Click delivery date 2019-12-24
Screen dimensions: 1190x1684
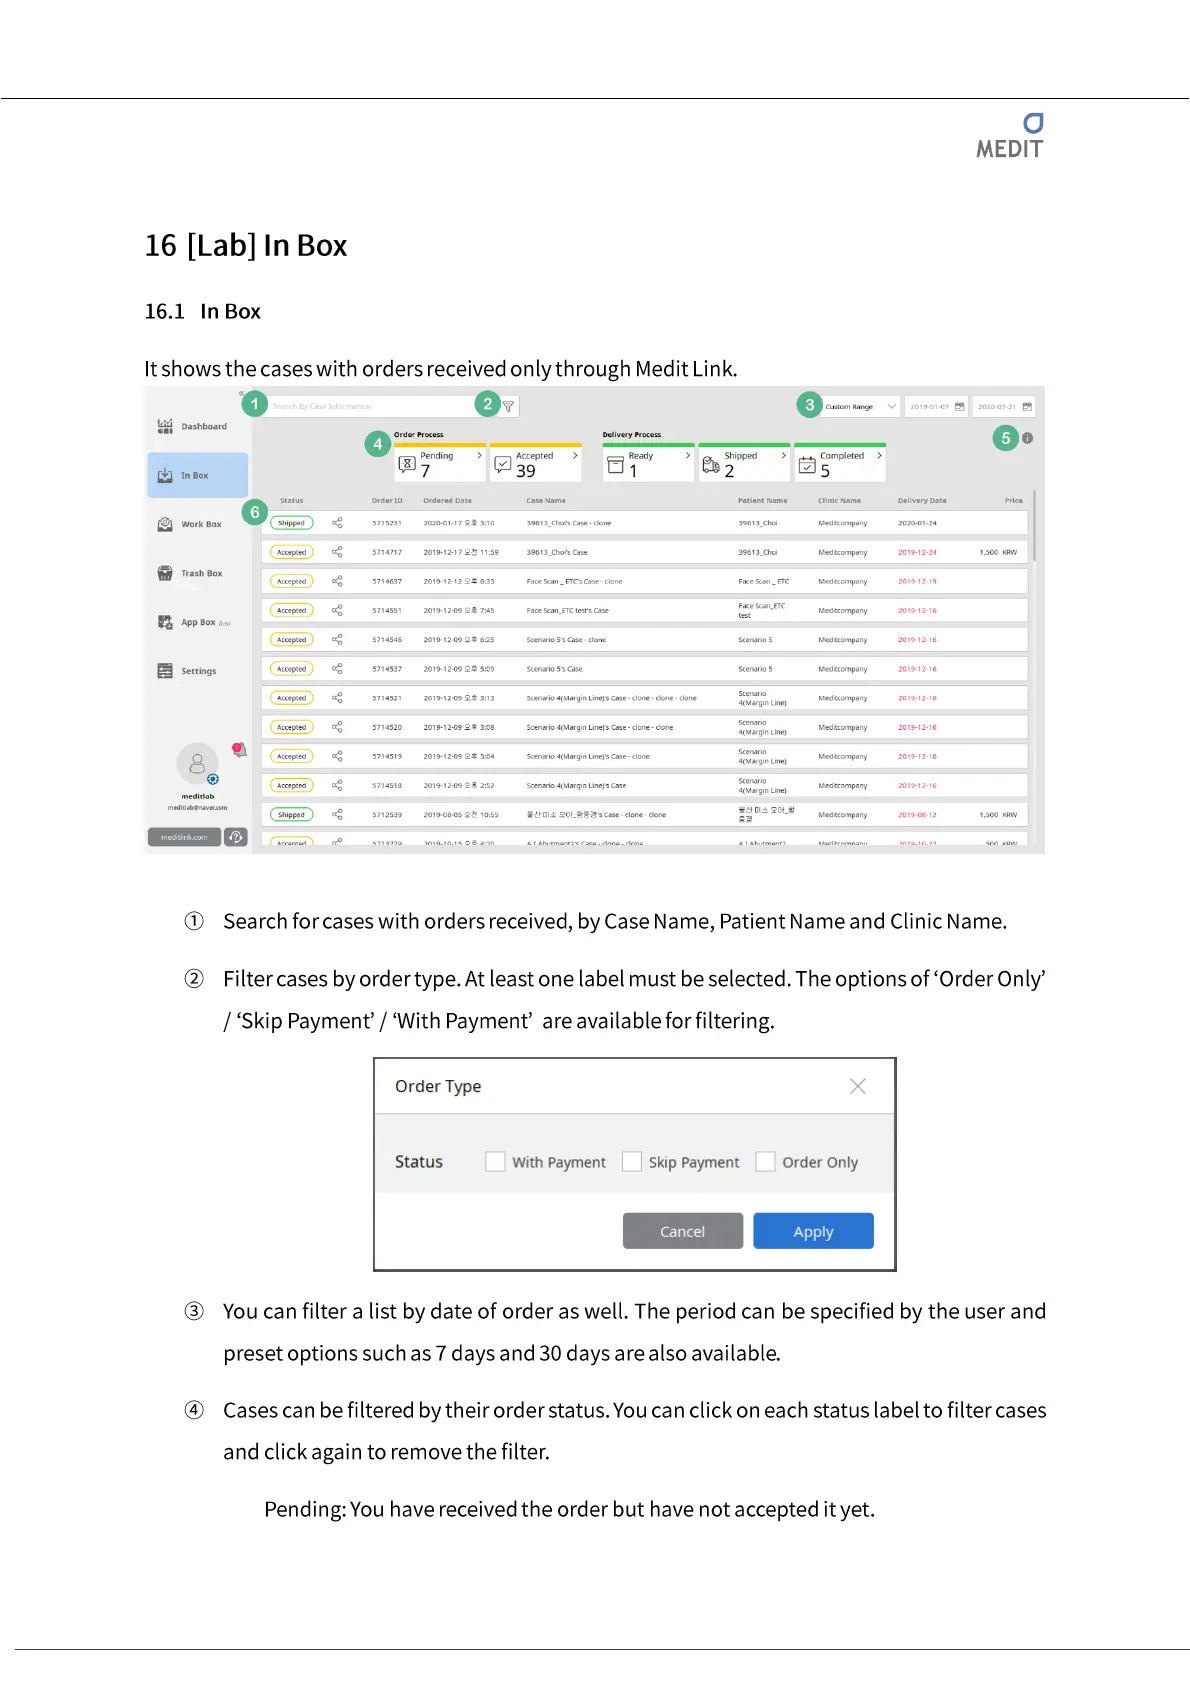point(917,552)
